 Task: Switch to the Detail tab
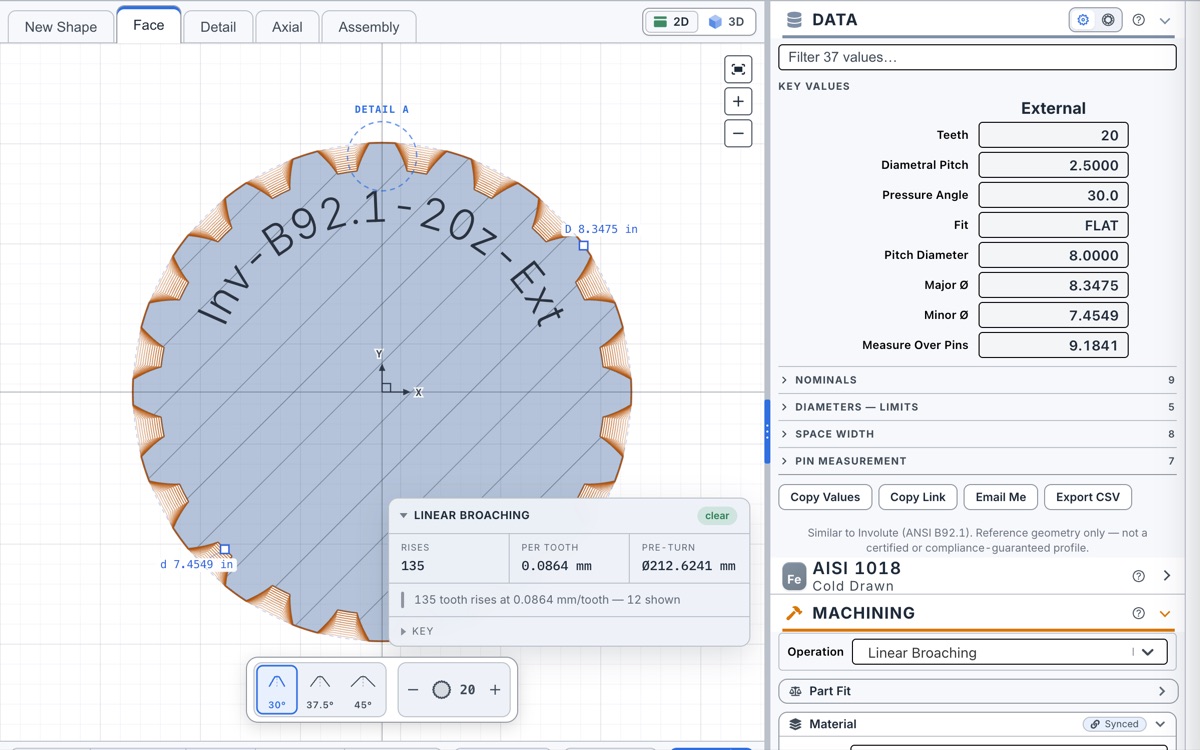click(x=218, y=27)
